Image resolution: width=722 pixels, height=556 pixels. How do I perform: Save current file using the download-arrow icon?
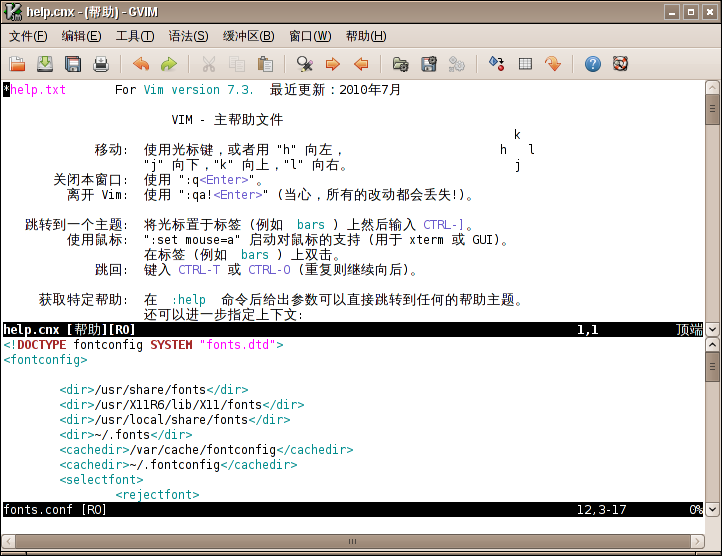[x=45, y=64]
